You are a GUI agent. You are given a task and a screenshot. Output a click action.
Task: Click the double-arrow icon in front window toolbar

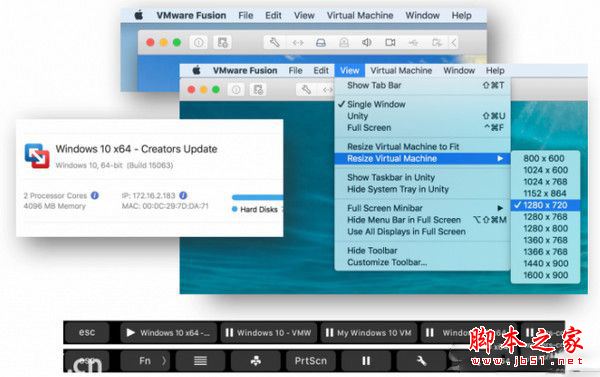(x=327, y=90)
